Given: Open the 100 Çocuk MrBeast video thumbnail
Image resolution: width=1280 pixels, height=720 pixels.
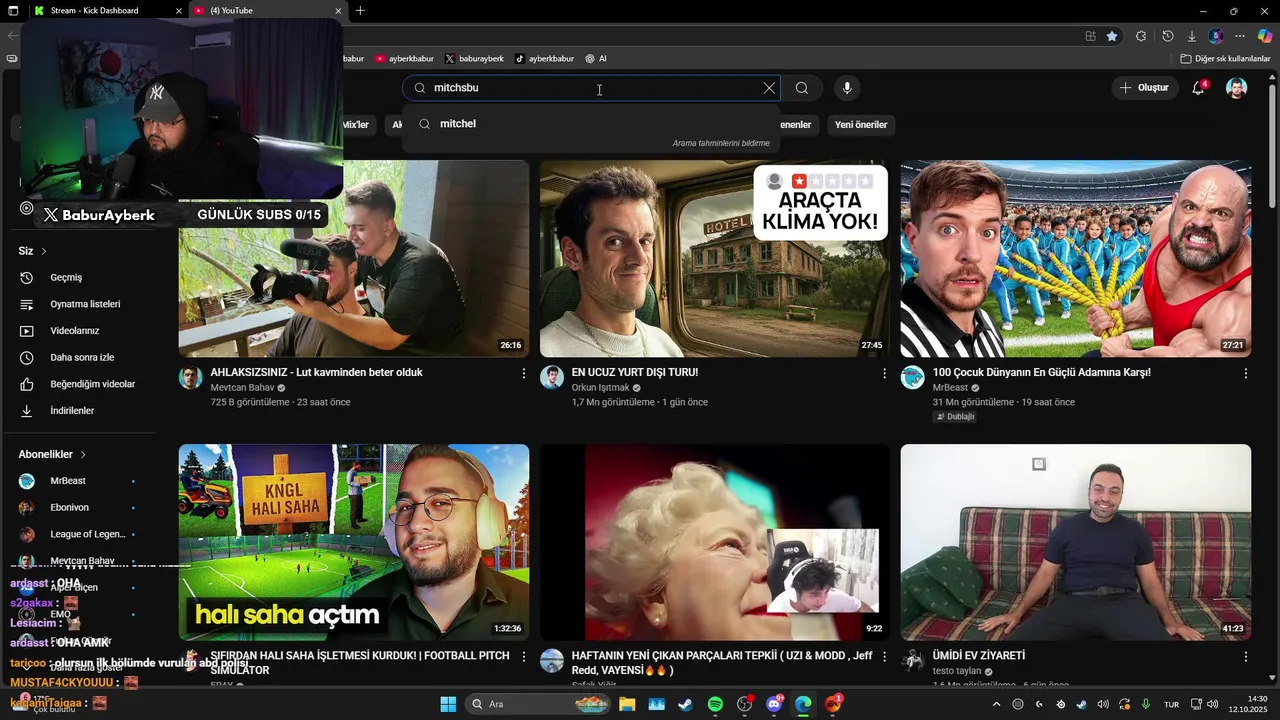Looking at the screenshot, I should pos(1075,258).
